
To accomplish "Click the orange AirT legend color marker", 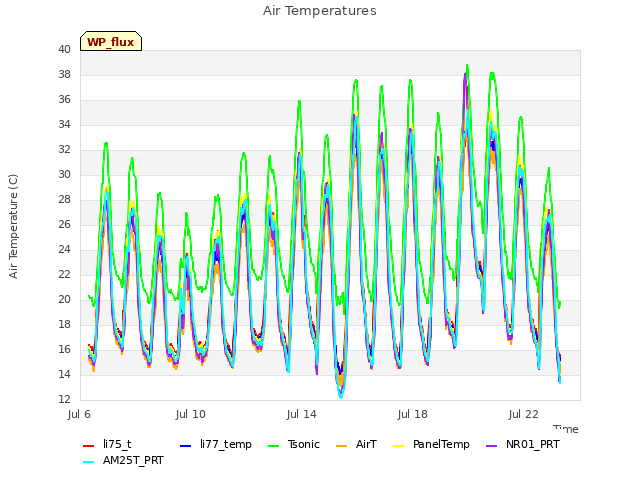I will coord(341,446).
